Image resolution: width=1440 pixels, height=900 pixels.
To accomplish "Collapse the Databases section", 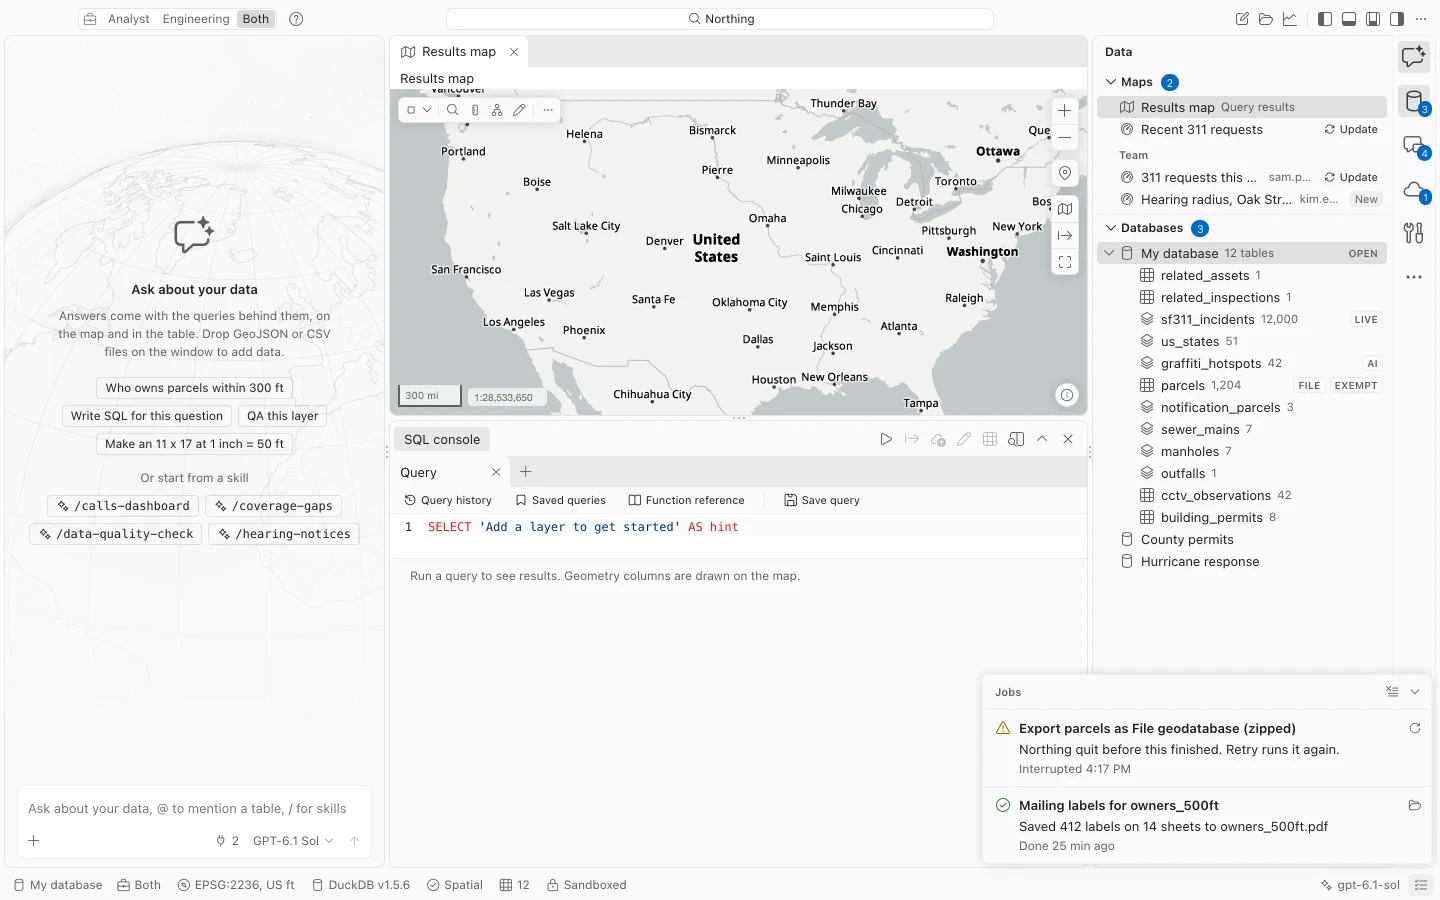I will (x=1111, y=228).
